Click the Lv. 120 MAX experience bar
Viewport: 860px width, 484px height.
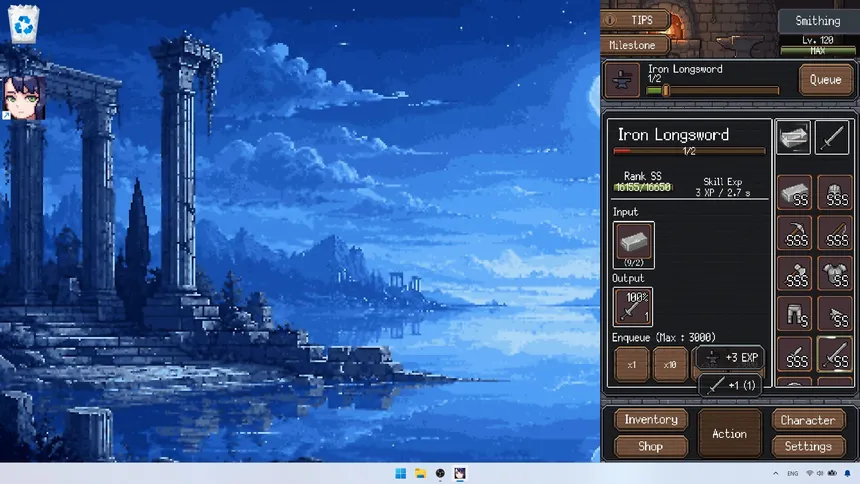click(x=817, y=50)
